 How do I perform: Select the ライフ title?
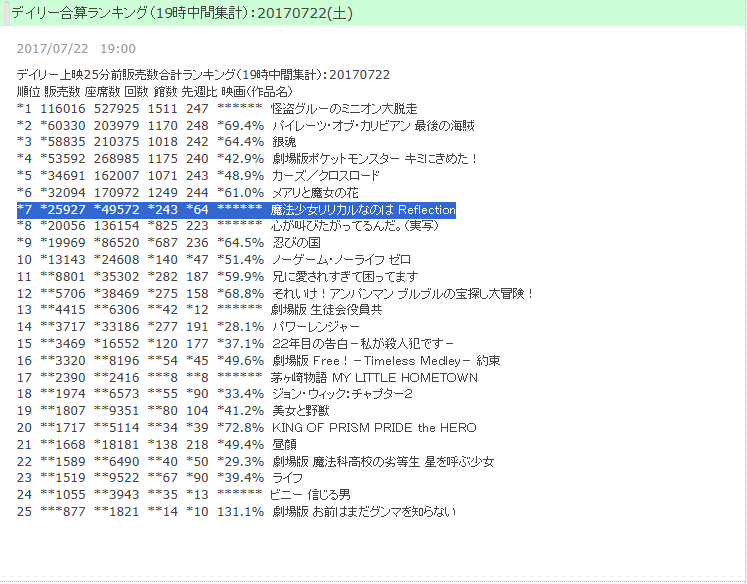tap(288, 478)
